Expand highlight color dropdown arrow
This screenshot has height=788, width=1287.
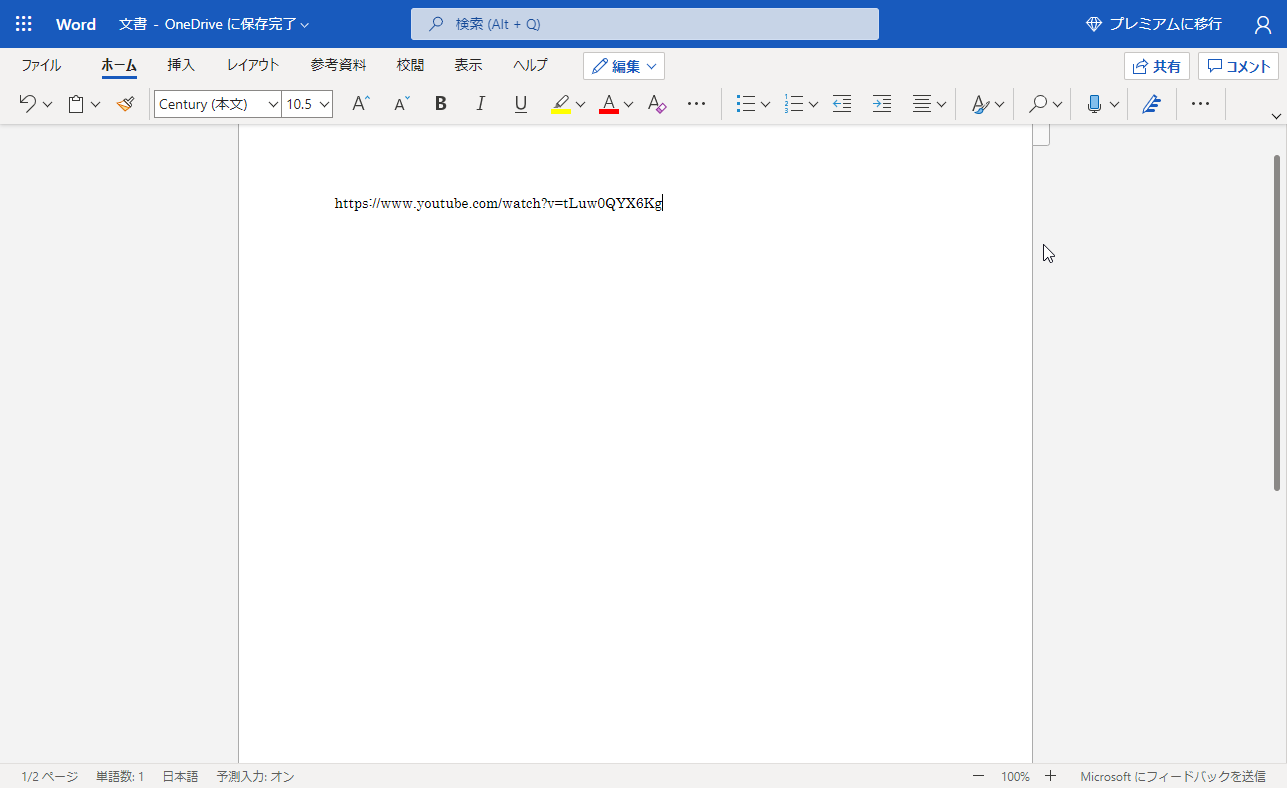pos(580,104)
